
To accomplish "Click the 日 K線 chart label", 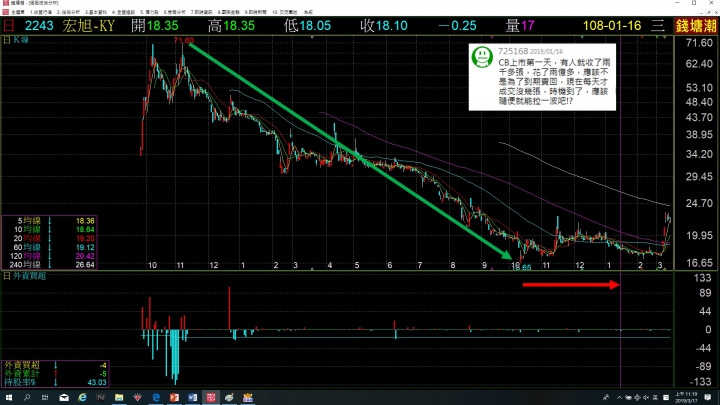I will pyautogui.click(x=16, y=40).
